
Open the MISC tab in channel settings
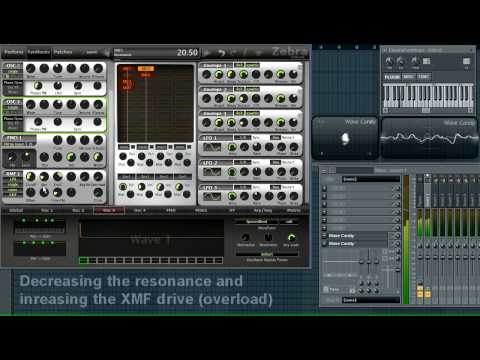pos(408,77)
